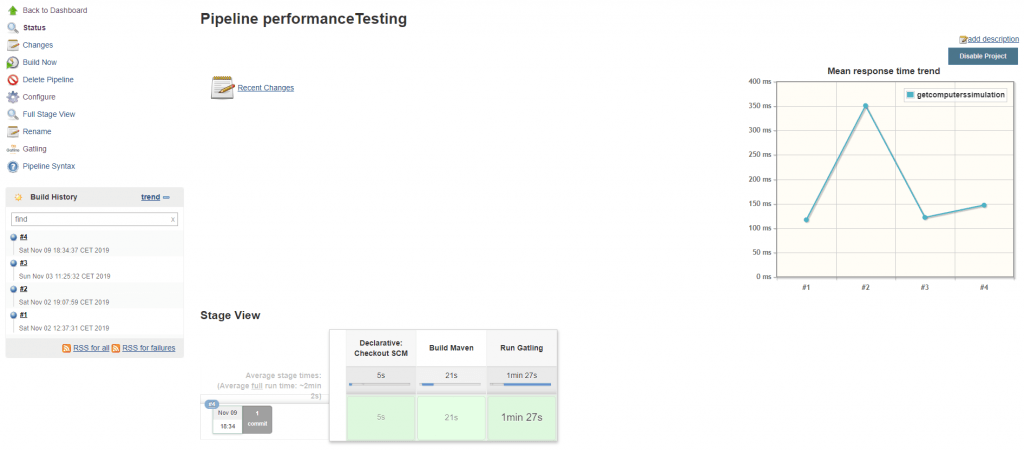The width and height of the screenshot is (1024, 450).
Task: Open the Changes sidebar item
Action: click(x=38, y=45)
